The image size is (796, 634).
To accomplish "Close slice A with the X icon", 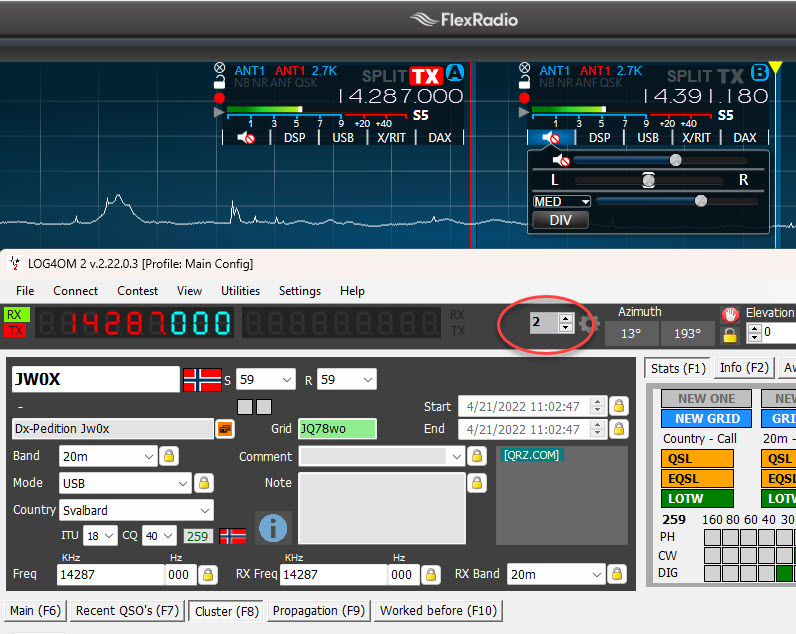I will point(219,68).
